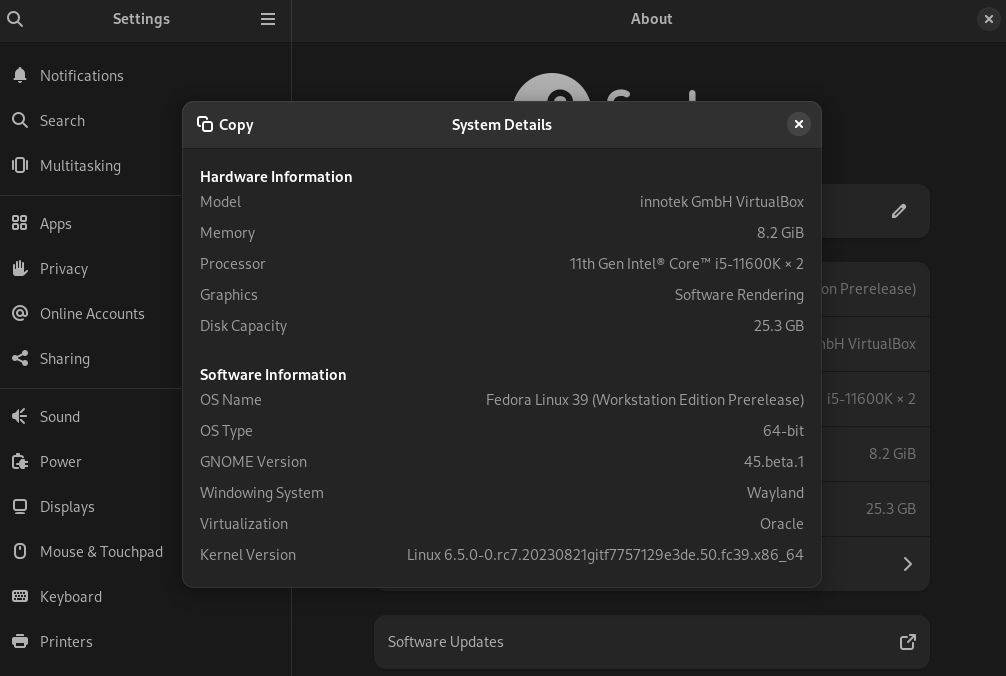The height and width of the screenshot is (676, 1006).
Task: Click the Privacy hand icon
Action: [20, 268]
